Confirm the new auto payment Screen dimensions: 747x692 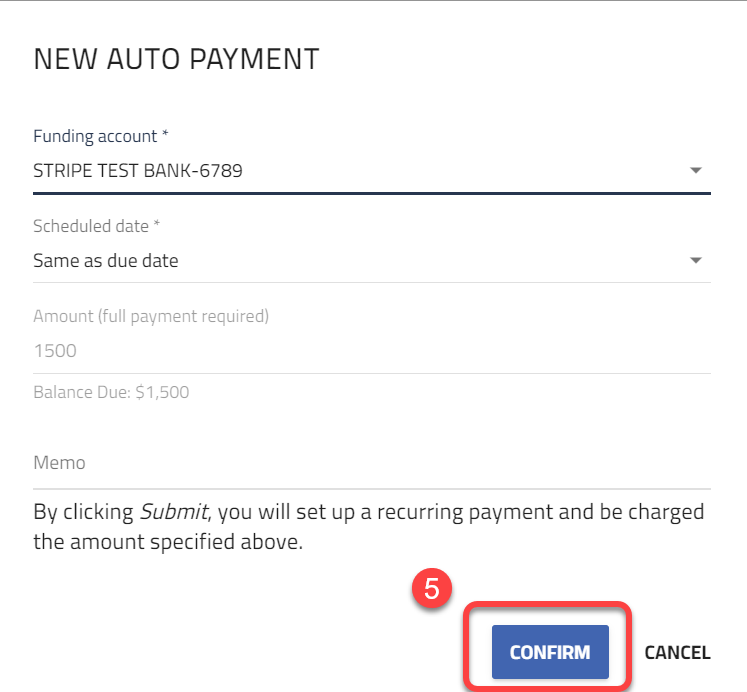tap(550, 652)
